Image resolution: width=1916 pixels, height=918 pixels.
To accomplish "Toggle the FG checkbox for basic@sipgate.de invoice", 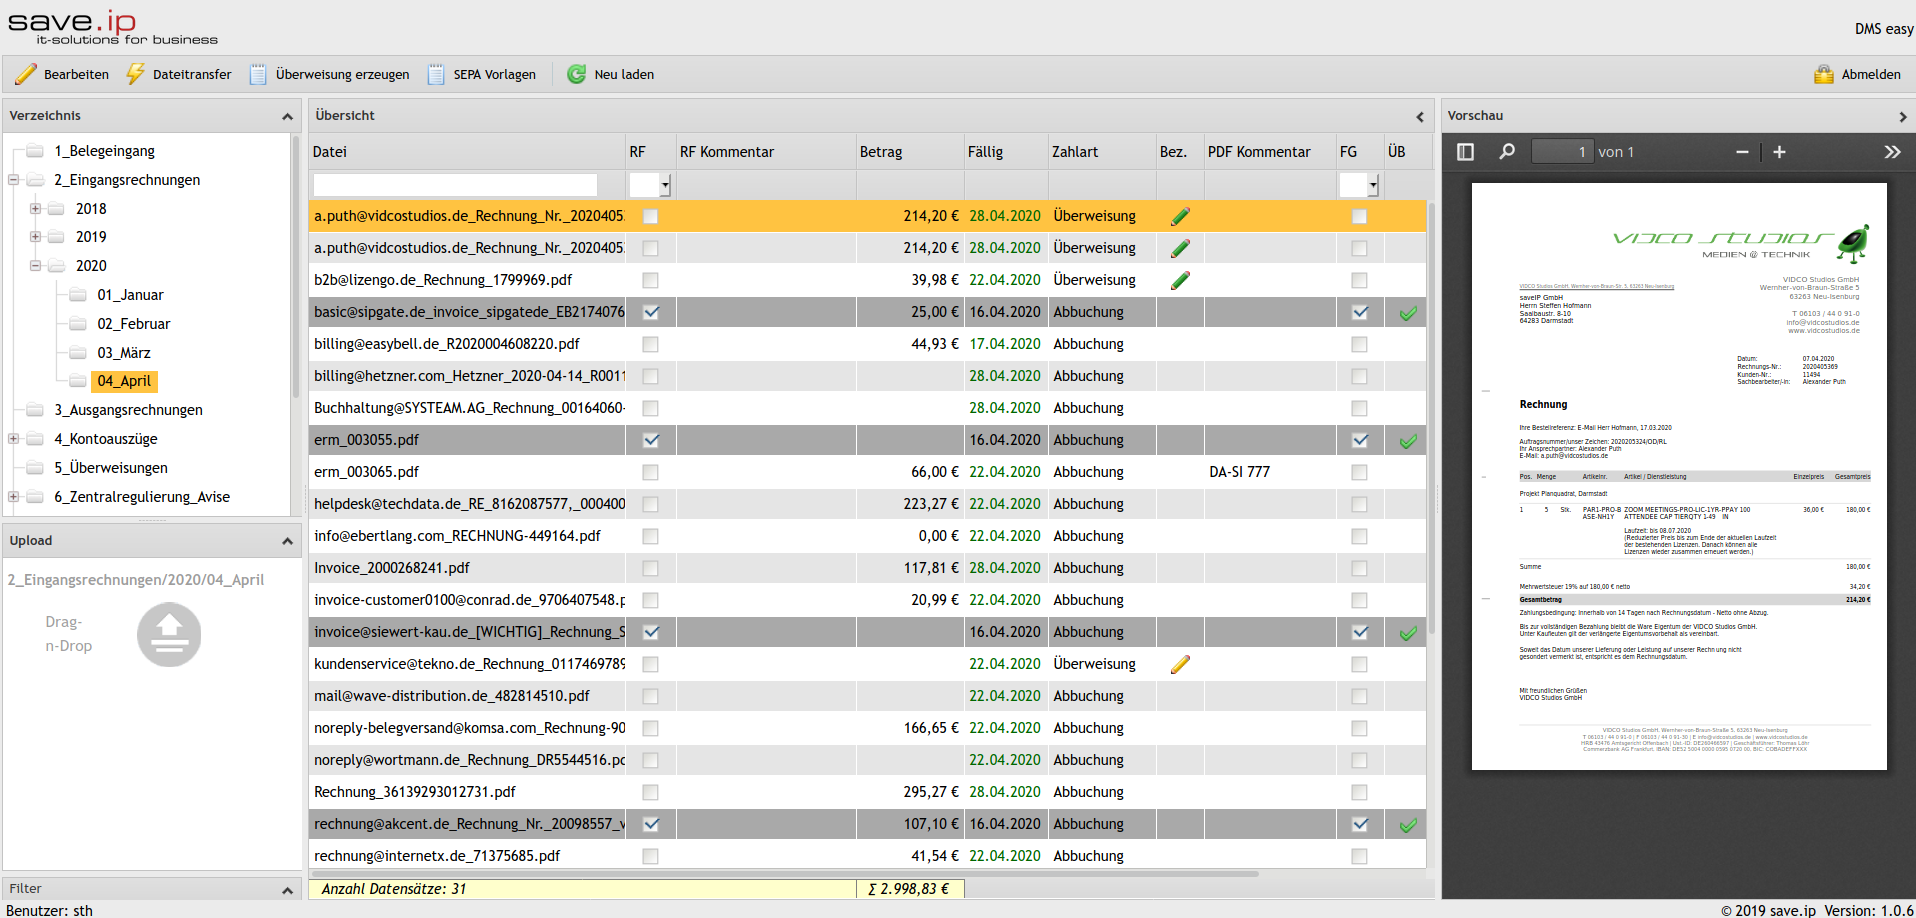I will 1359,312.
